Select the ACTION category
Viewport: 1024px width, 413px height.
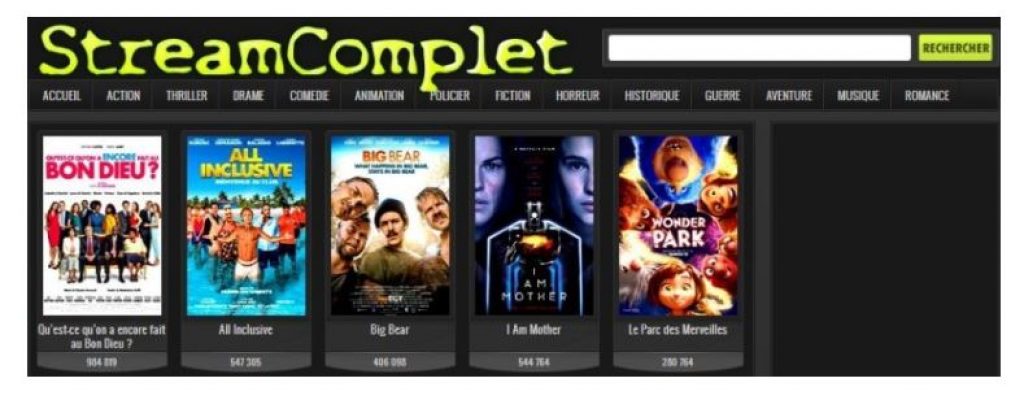(x=123, y=96)
